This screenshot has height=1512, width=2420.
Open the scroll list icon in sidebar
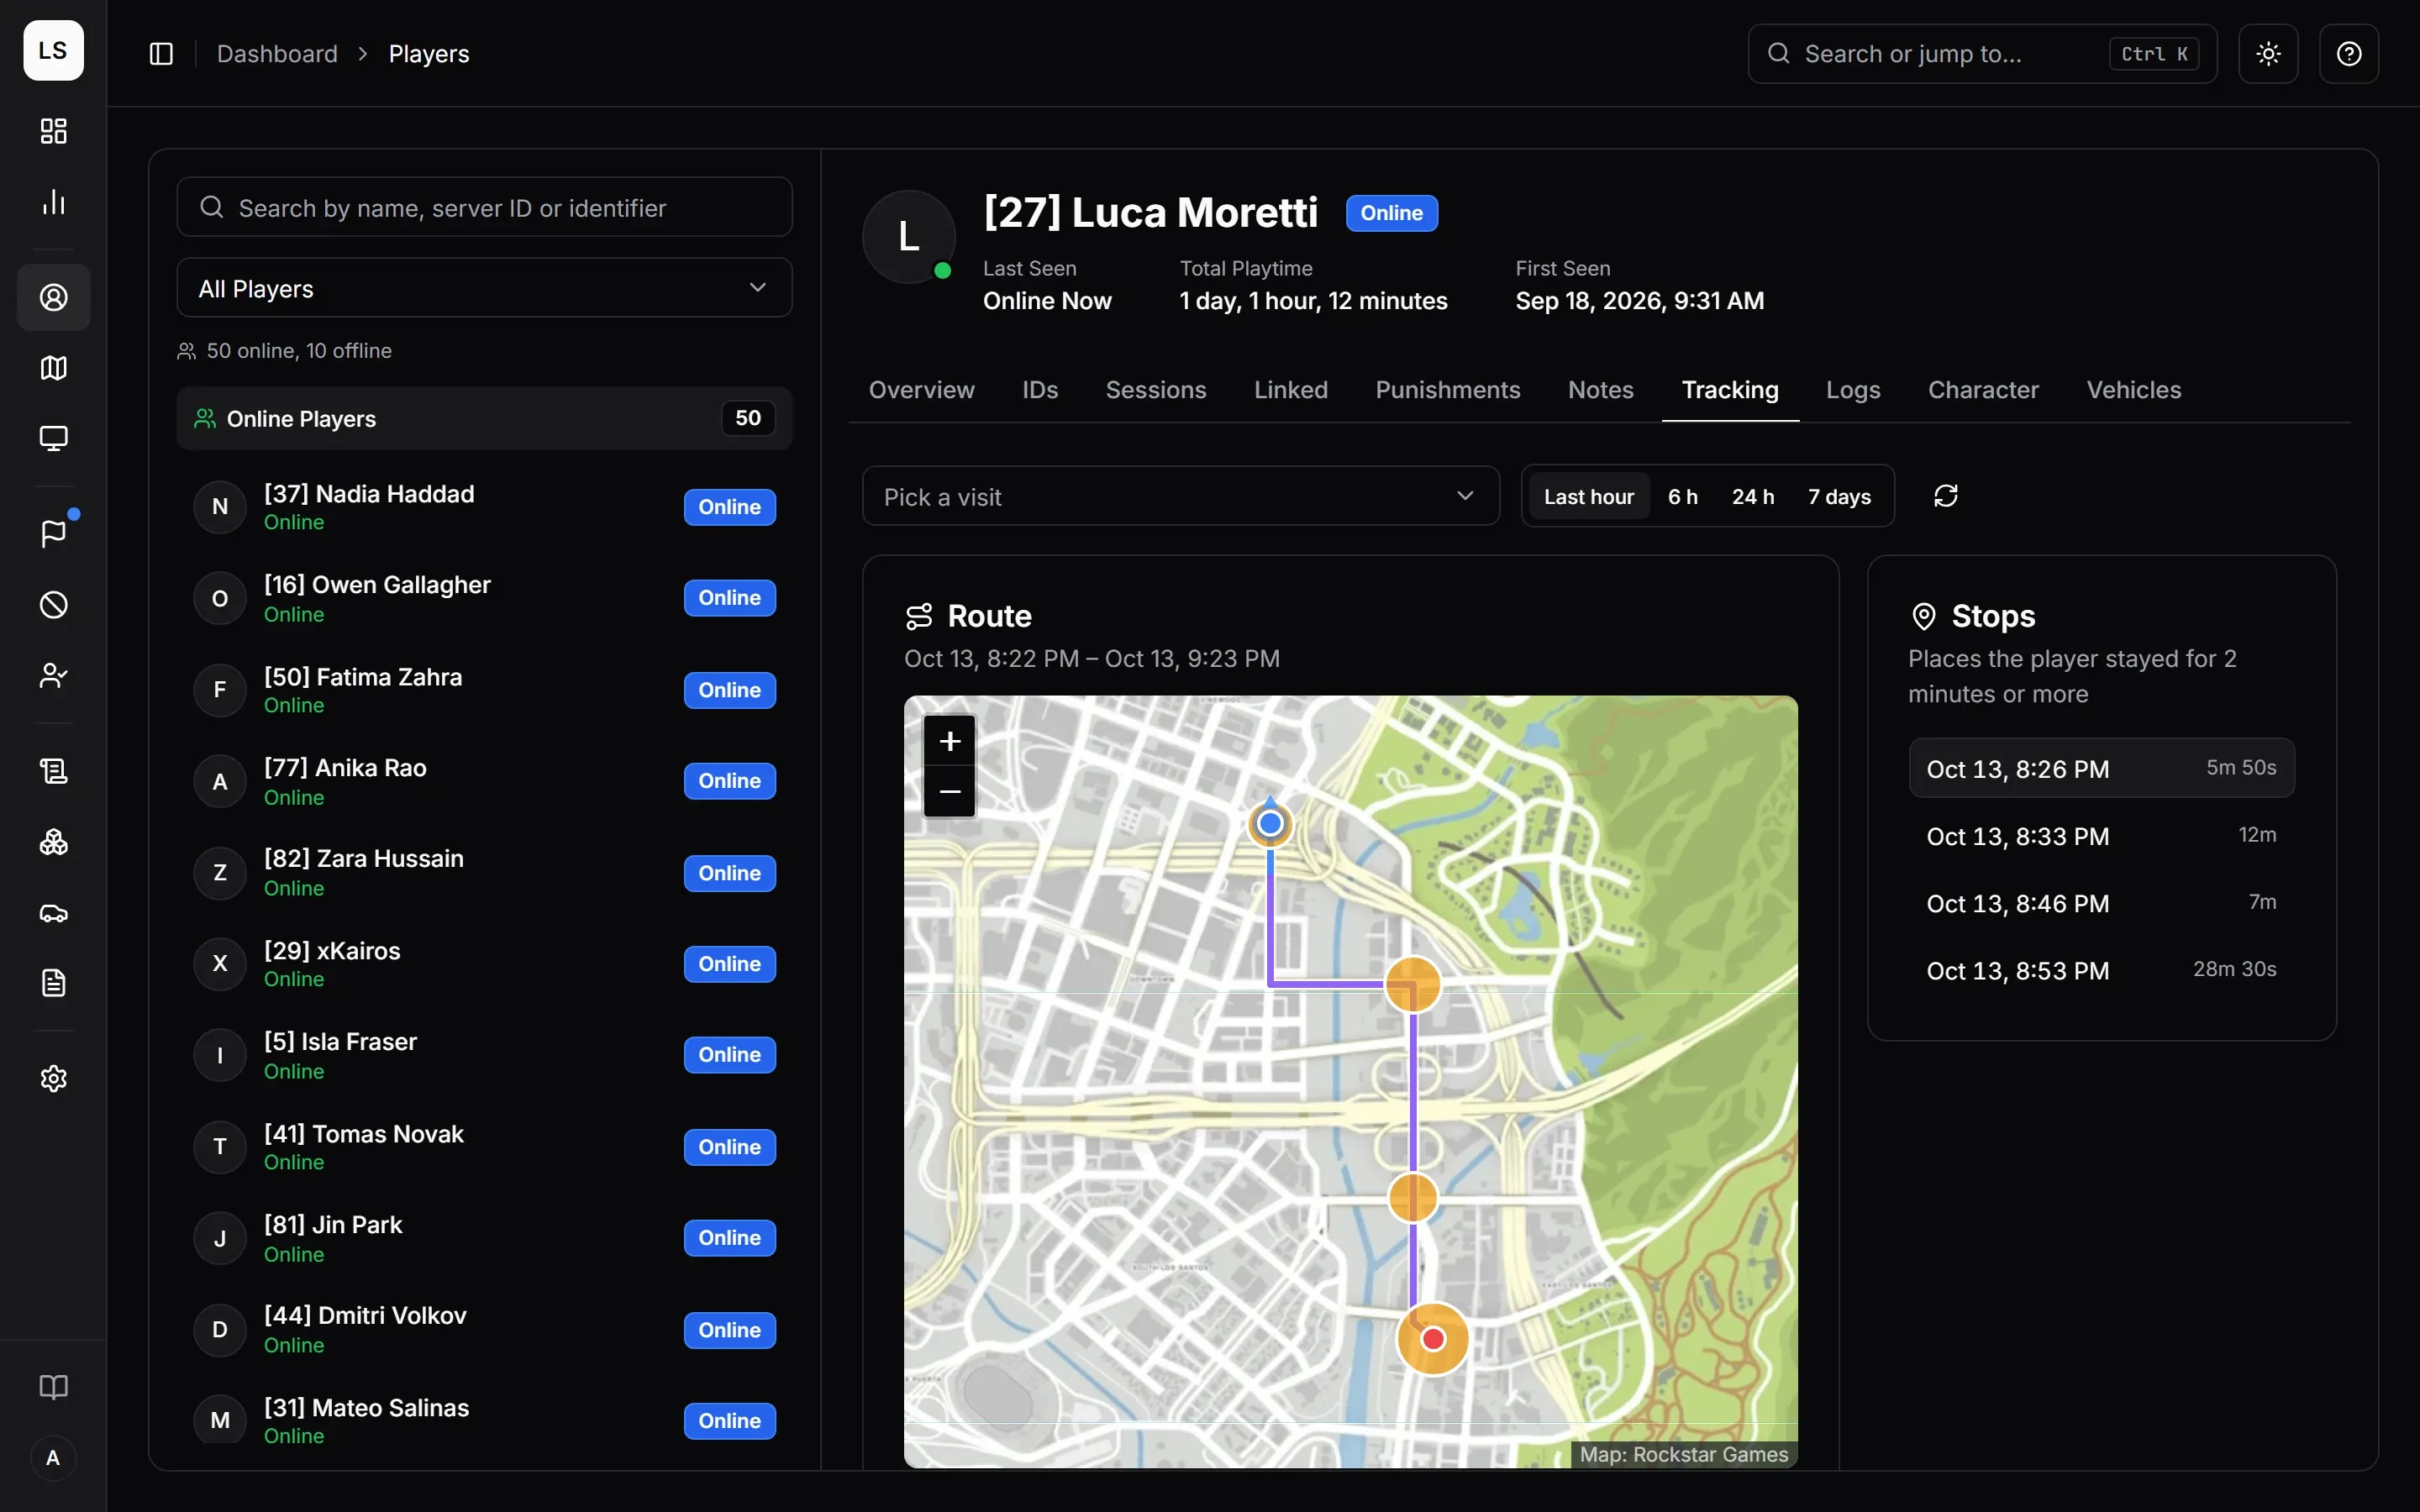coord(54,771)
